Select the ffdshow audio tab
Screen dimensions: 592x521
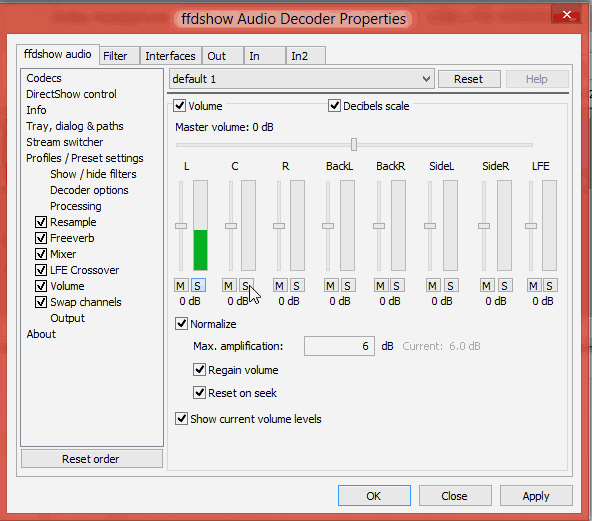[x=57, y=54]
